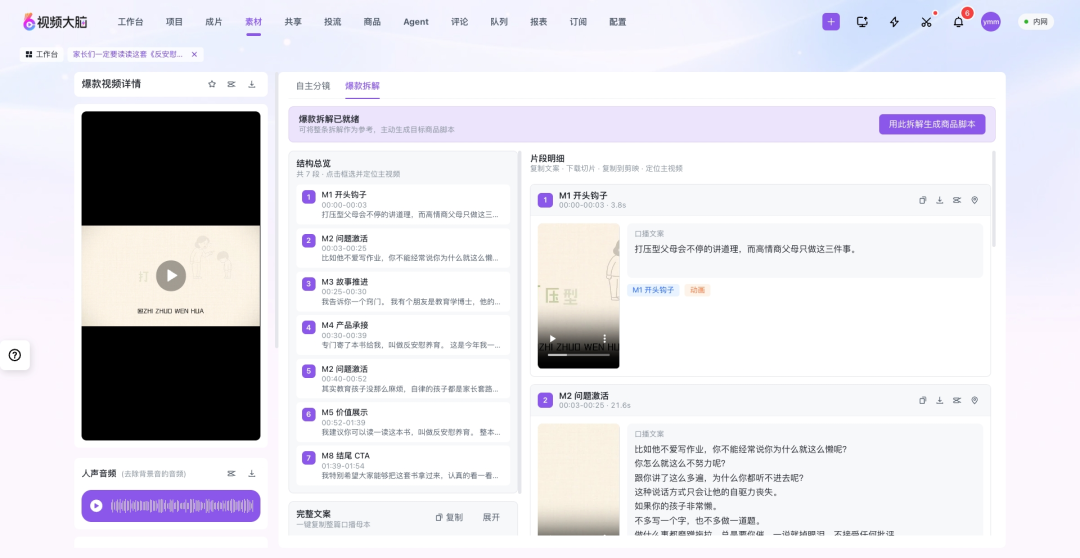Download the 人声音频 track
Screen dimensions: 1080x558
pos(251,473)
